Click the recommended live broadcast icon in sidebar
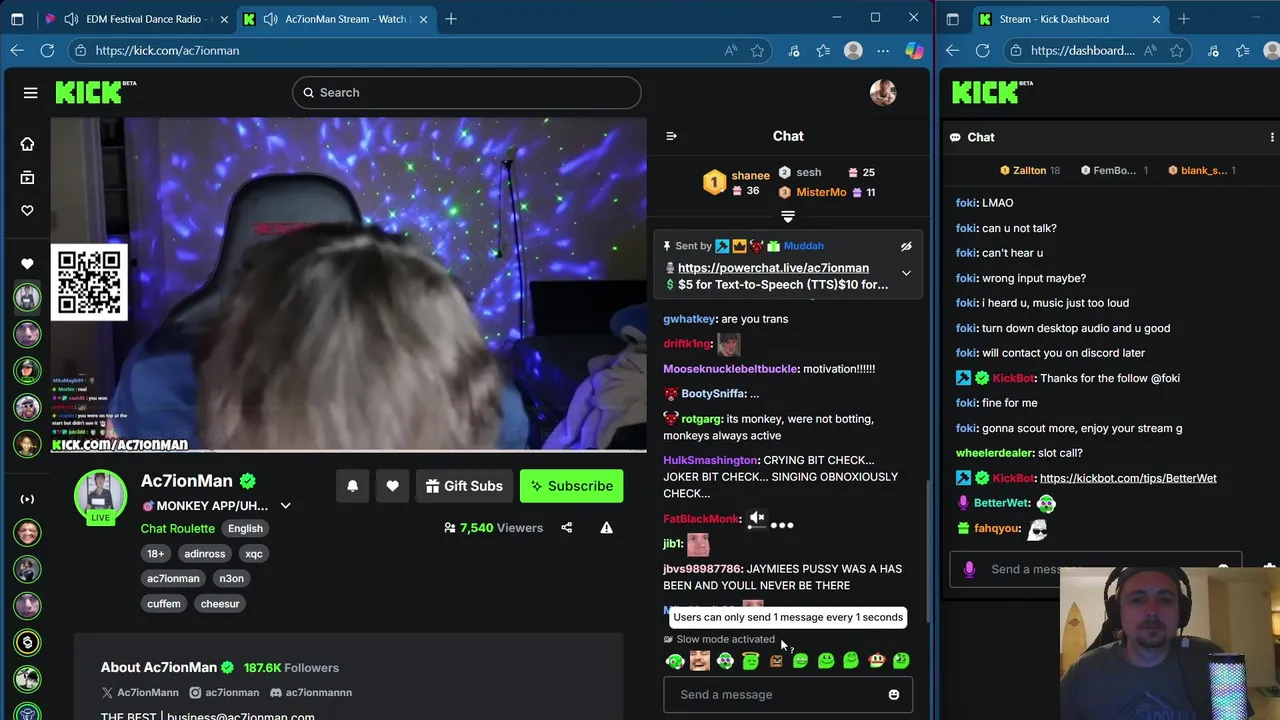Image resolution: width=1280 pixels, height=720 pixels. pyautogui.click(x=27, y=499)
